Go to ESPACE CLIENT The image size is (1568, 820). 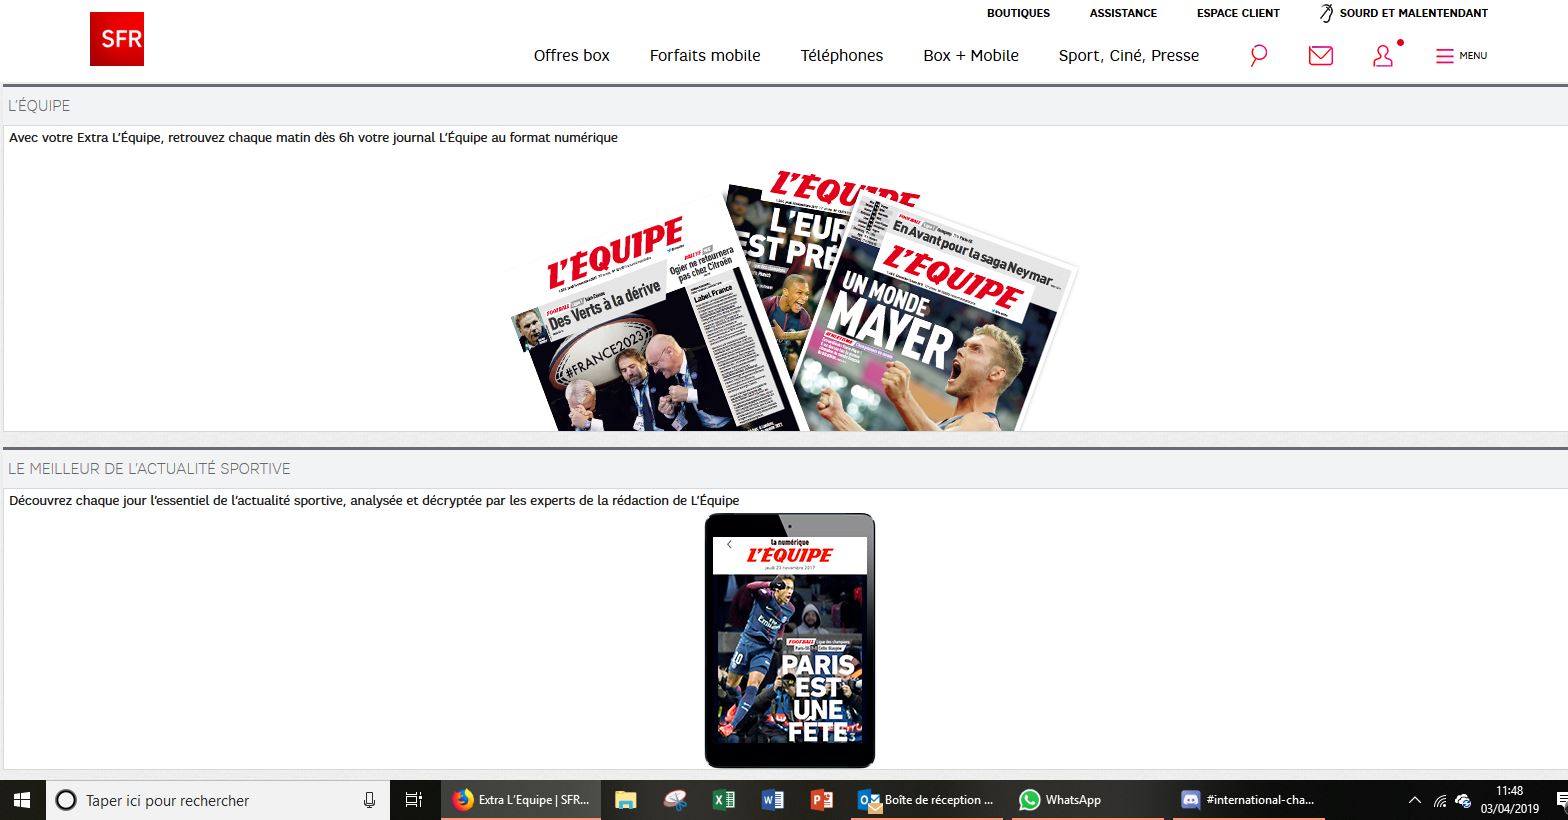pyautogui.click(x=1238, y=13)
